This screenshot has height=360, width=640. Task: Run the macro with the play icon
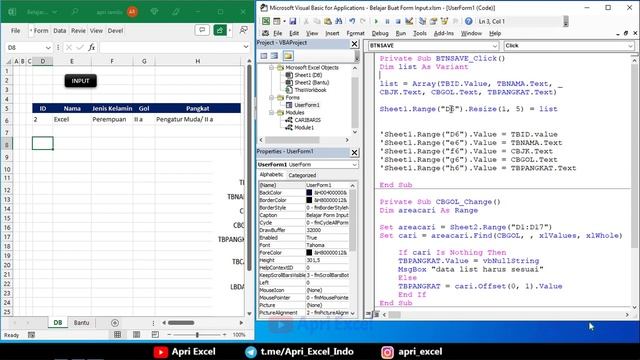coord(376,21)
